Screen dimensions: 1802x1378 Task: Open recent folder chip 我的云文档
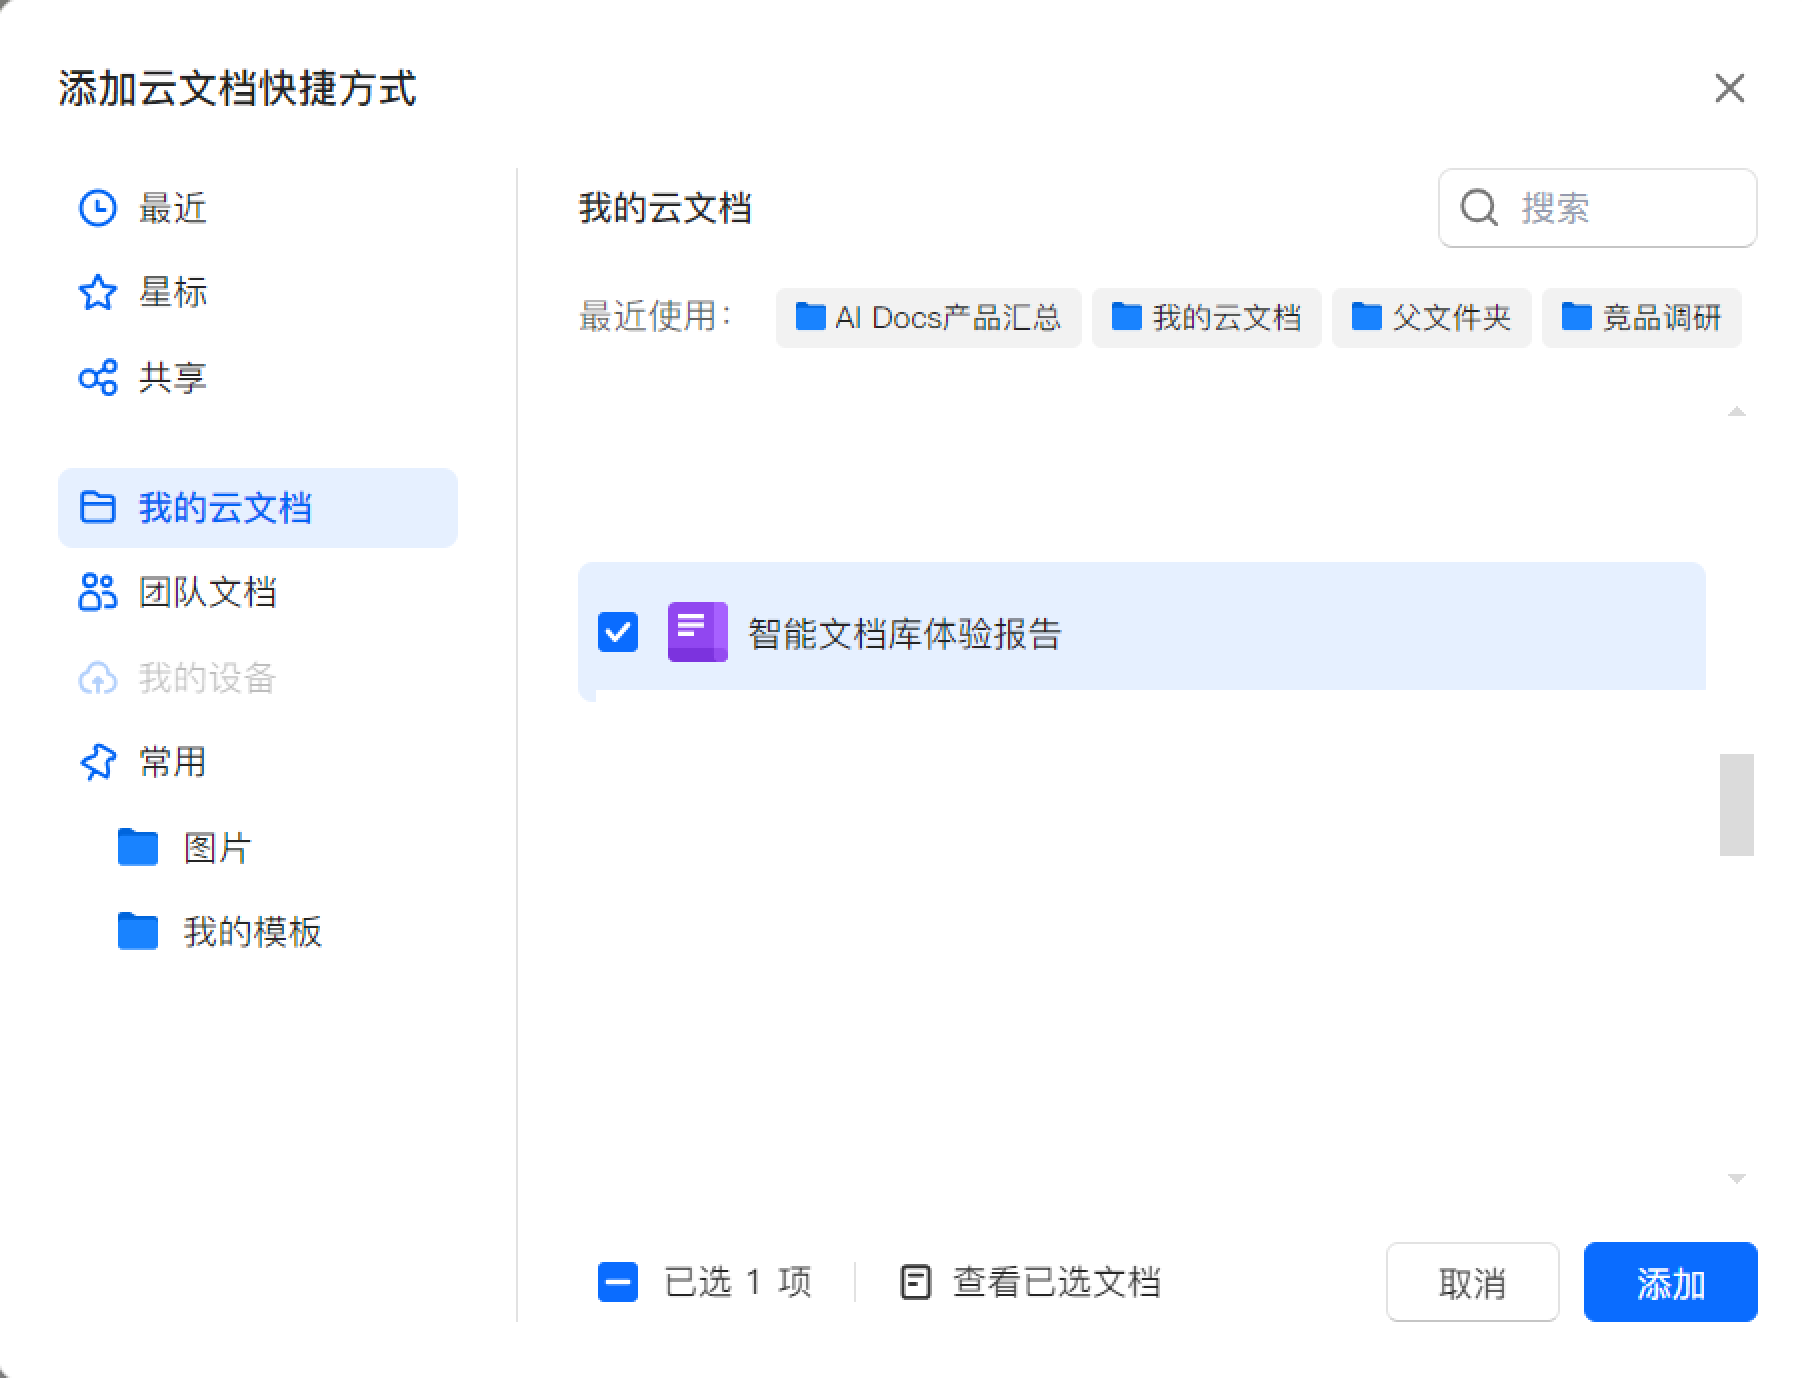coord(1206,318)
